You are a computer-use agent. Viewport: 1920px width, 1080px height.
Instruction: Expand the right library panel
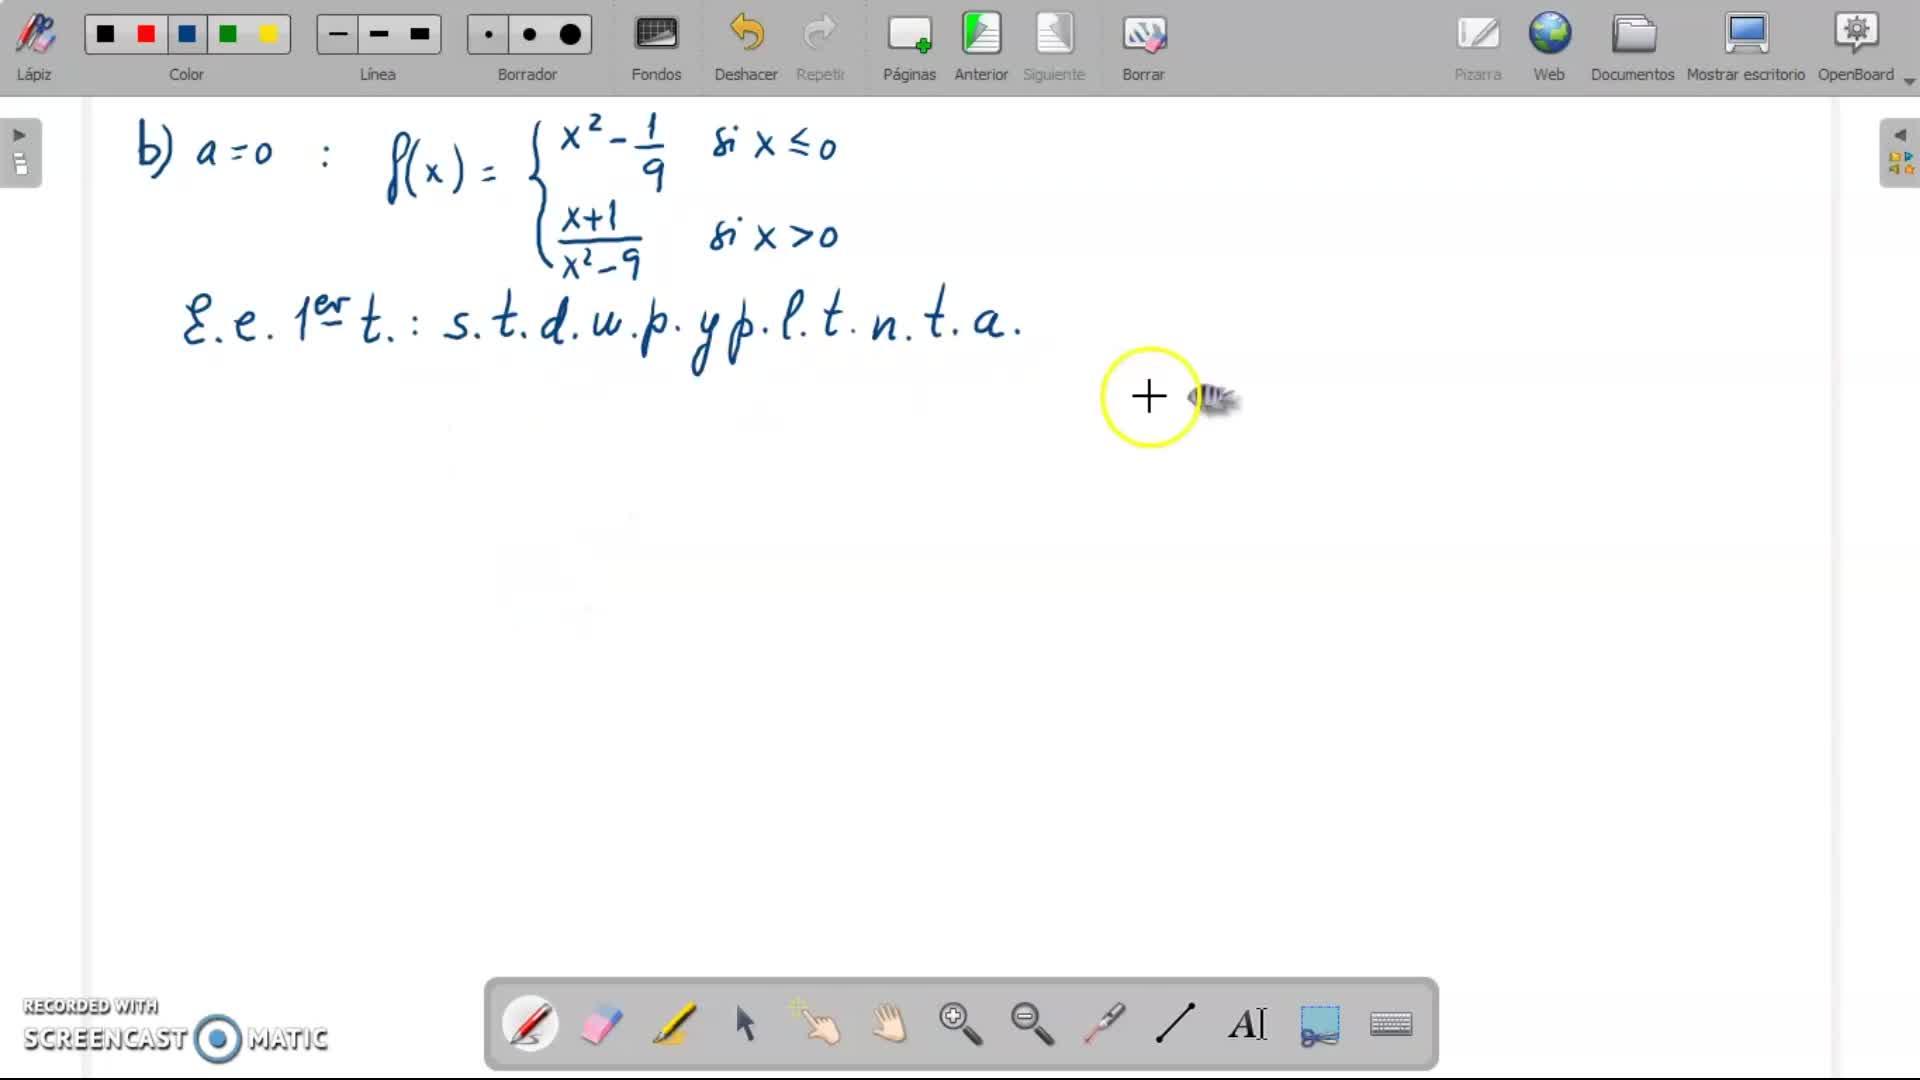[x=1899, y=152]
